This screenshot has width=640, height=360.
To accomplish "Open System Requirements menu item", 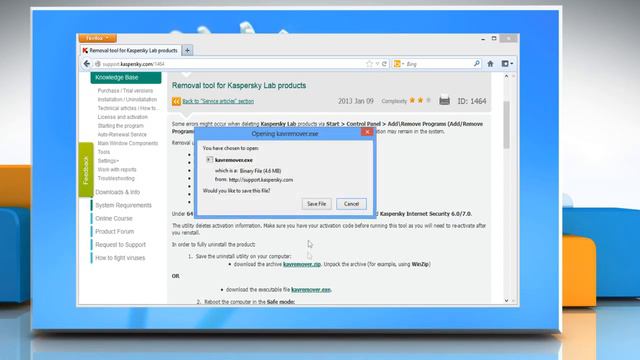I will click(x=123, y=205).
